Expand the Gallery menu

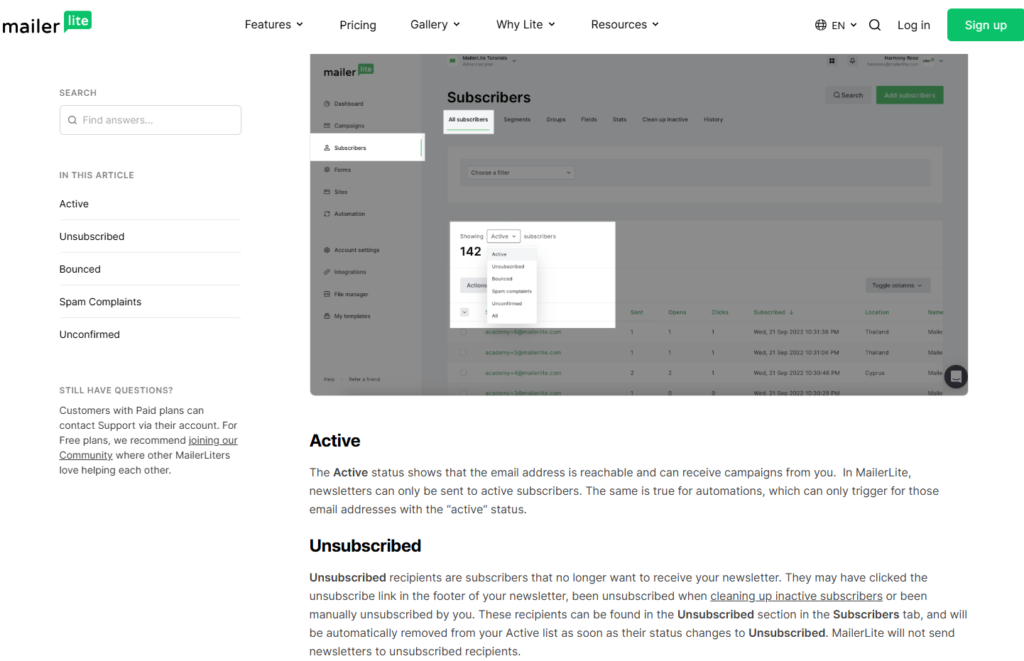[435, 25]
